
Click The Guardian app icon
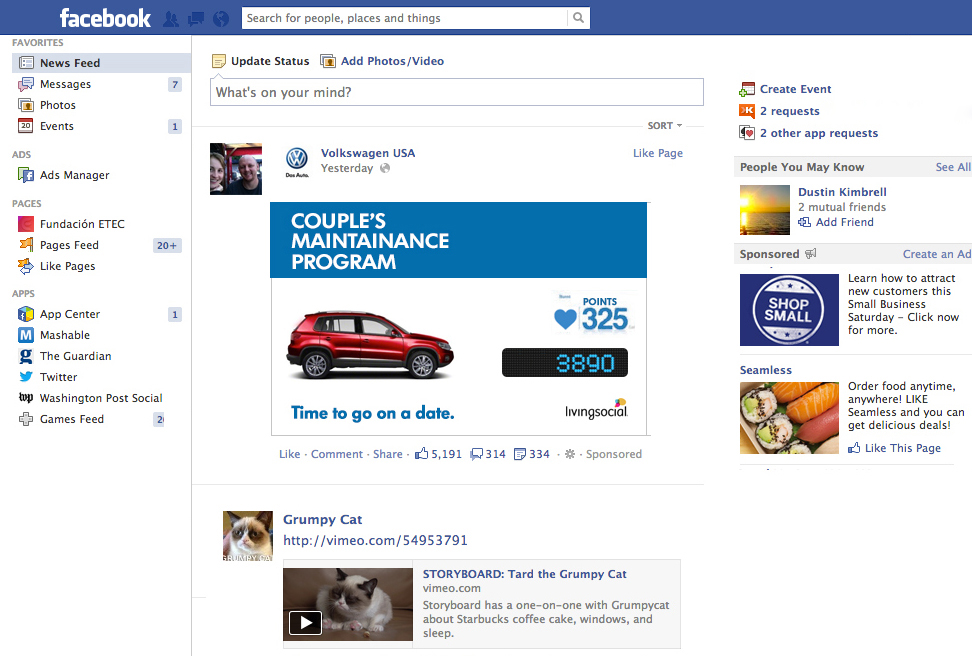tap(26, 356)
